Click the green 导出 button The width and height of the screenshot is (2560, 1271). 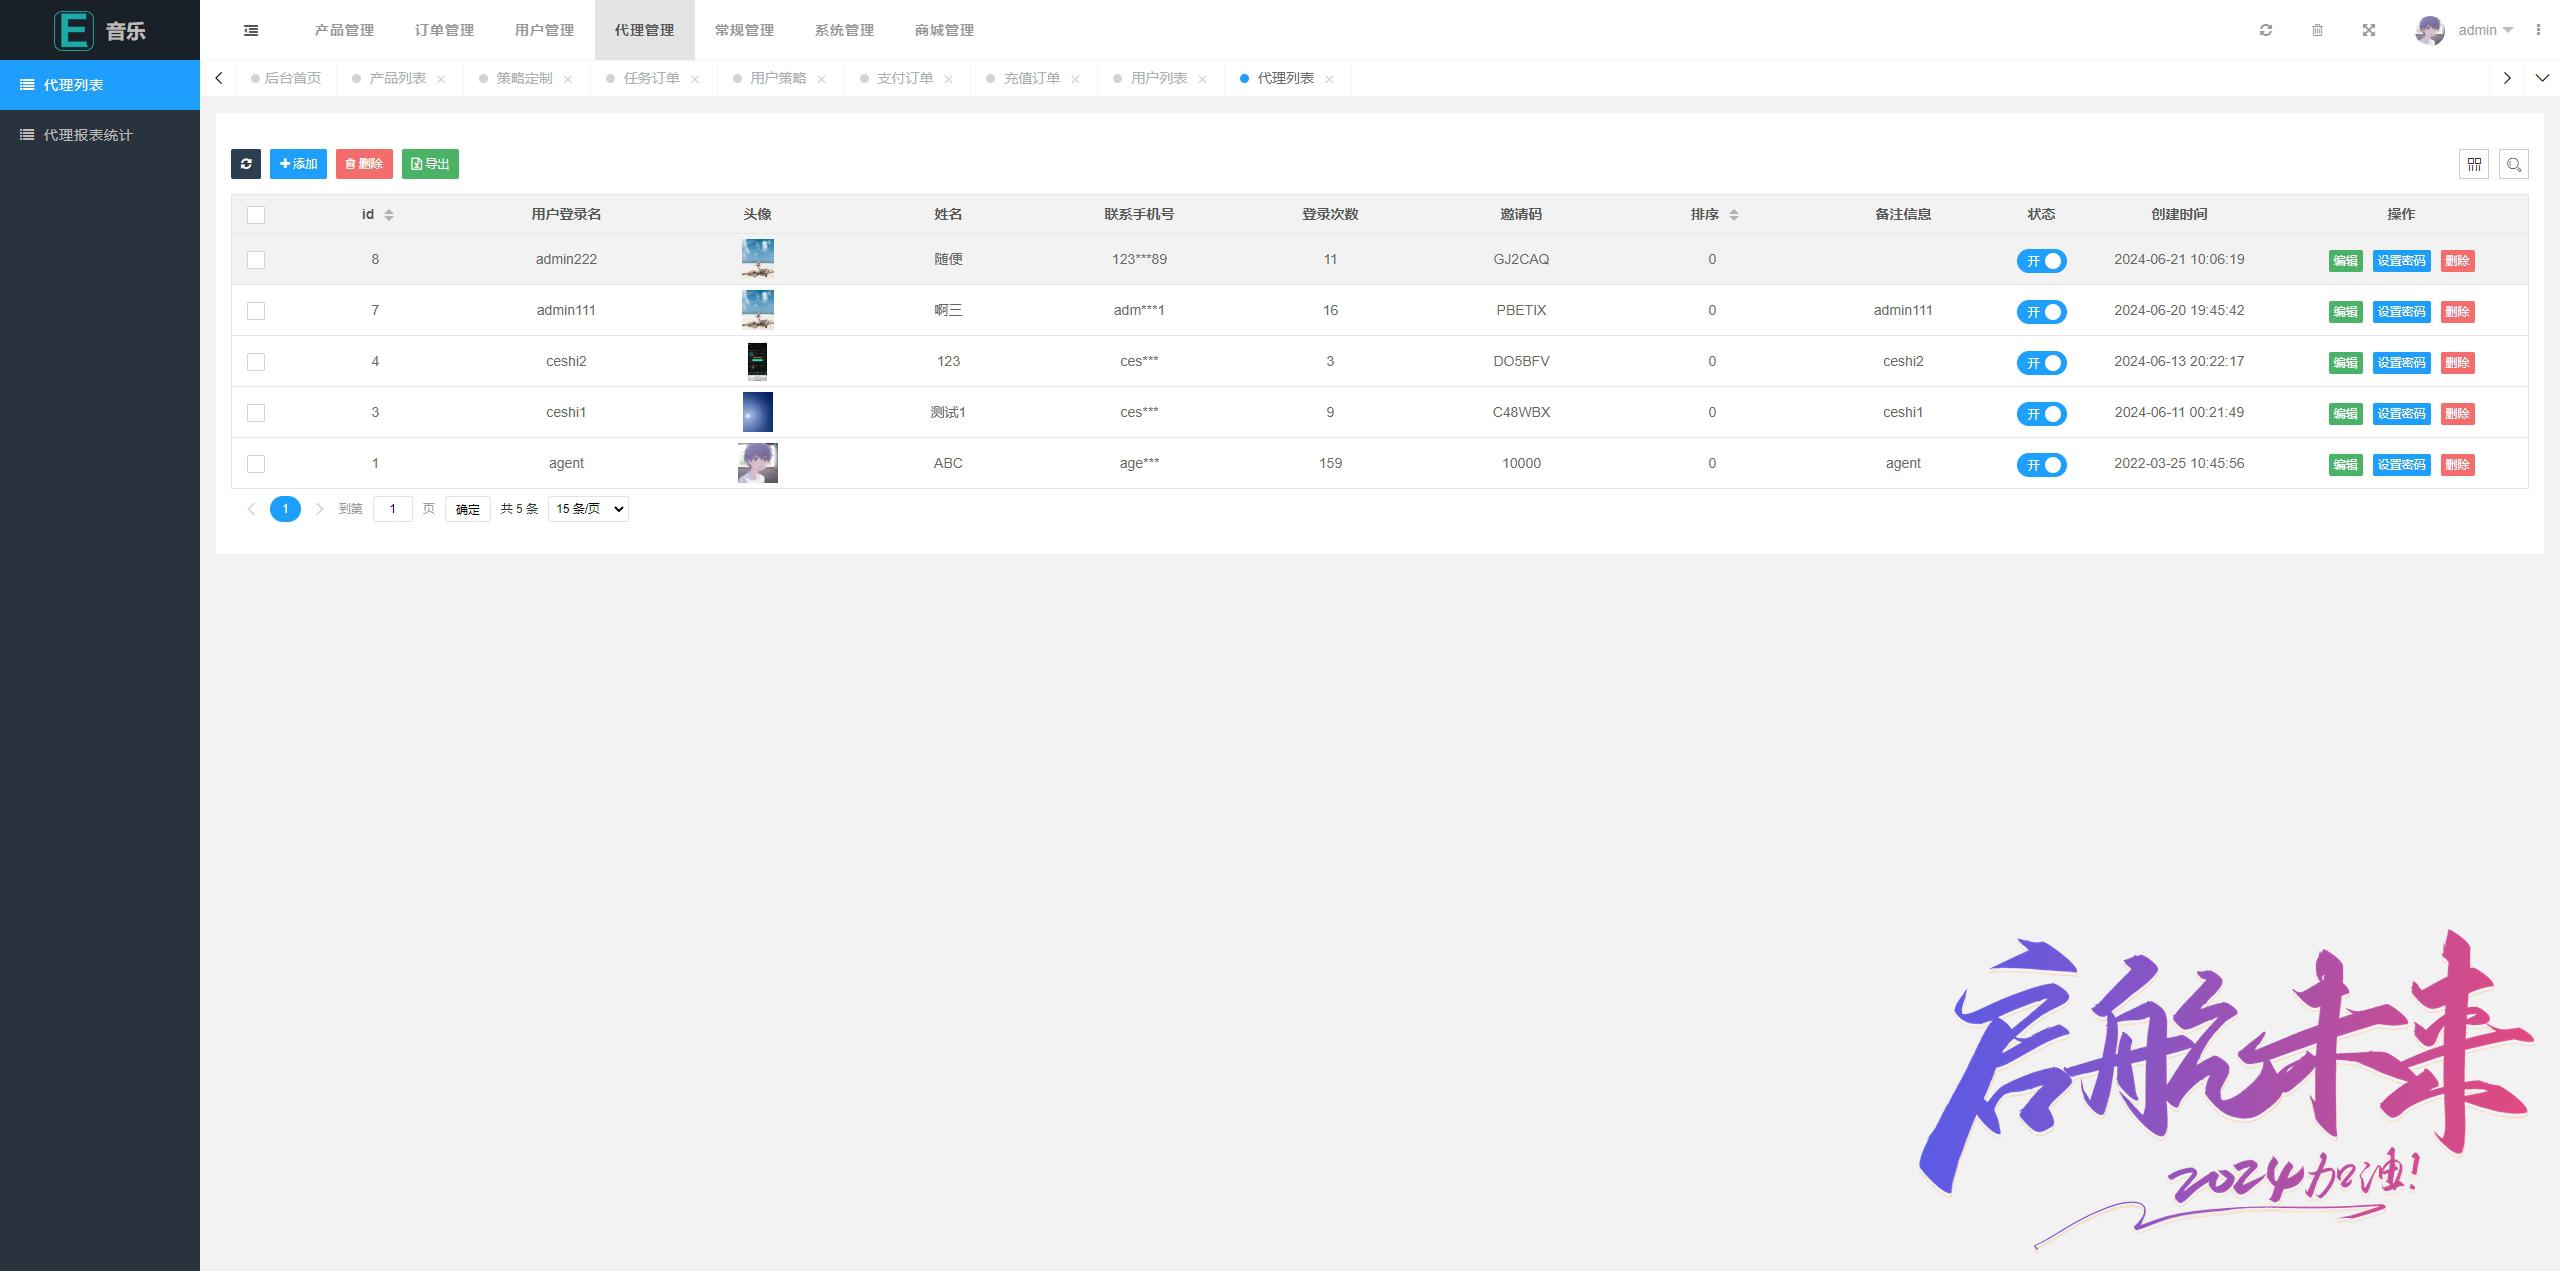click(430, 164)
